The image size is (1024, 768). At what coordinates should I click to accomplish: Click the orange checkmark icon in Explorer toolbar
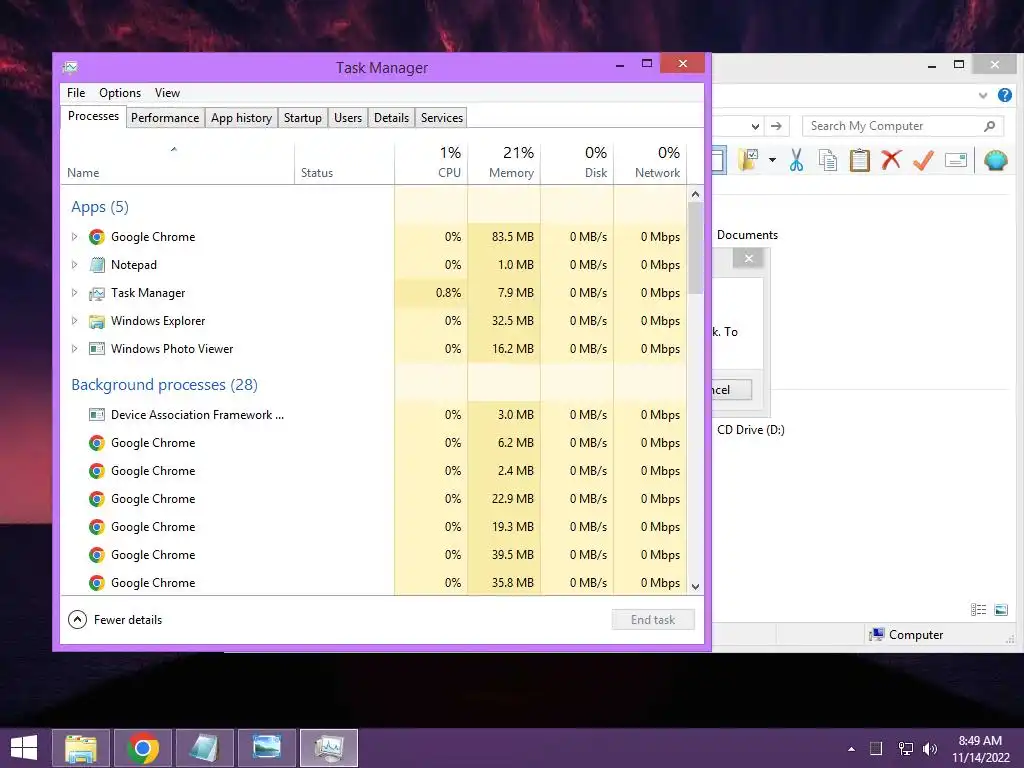point(923,160)
